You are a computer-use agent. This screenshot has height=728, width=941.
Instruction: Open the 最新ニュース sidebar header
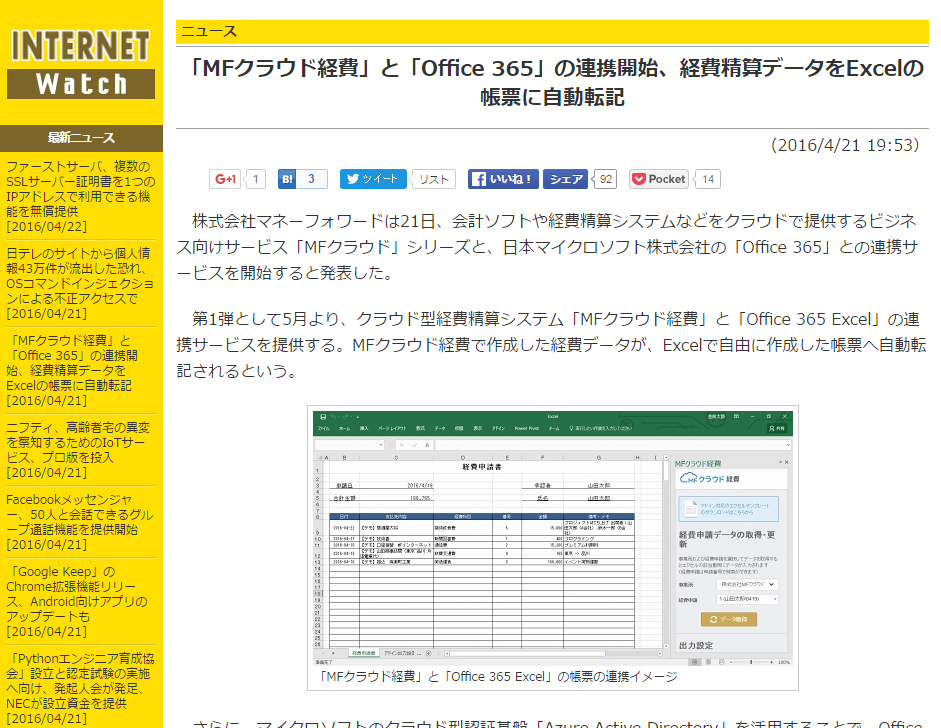[x=81, y=138]
